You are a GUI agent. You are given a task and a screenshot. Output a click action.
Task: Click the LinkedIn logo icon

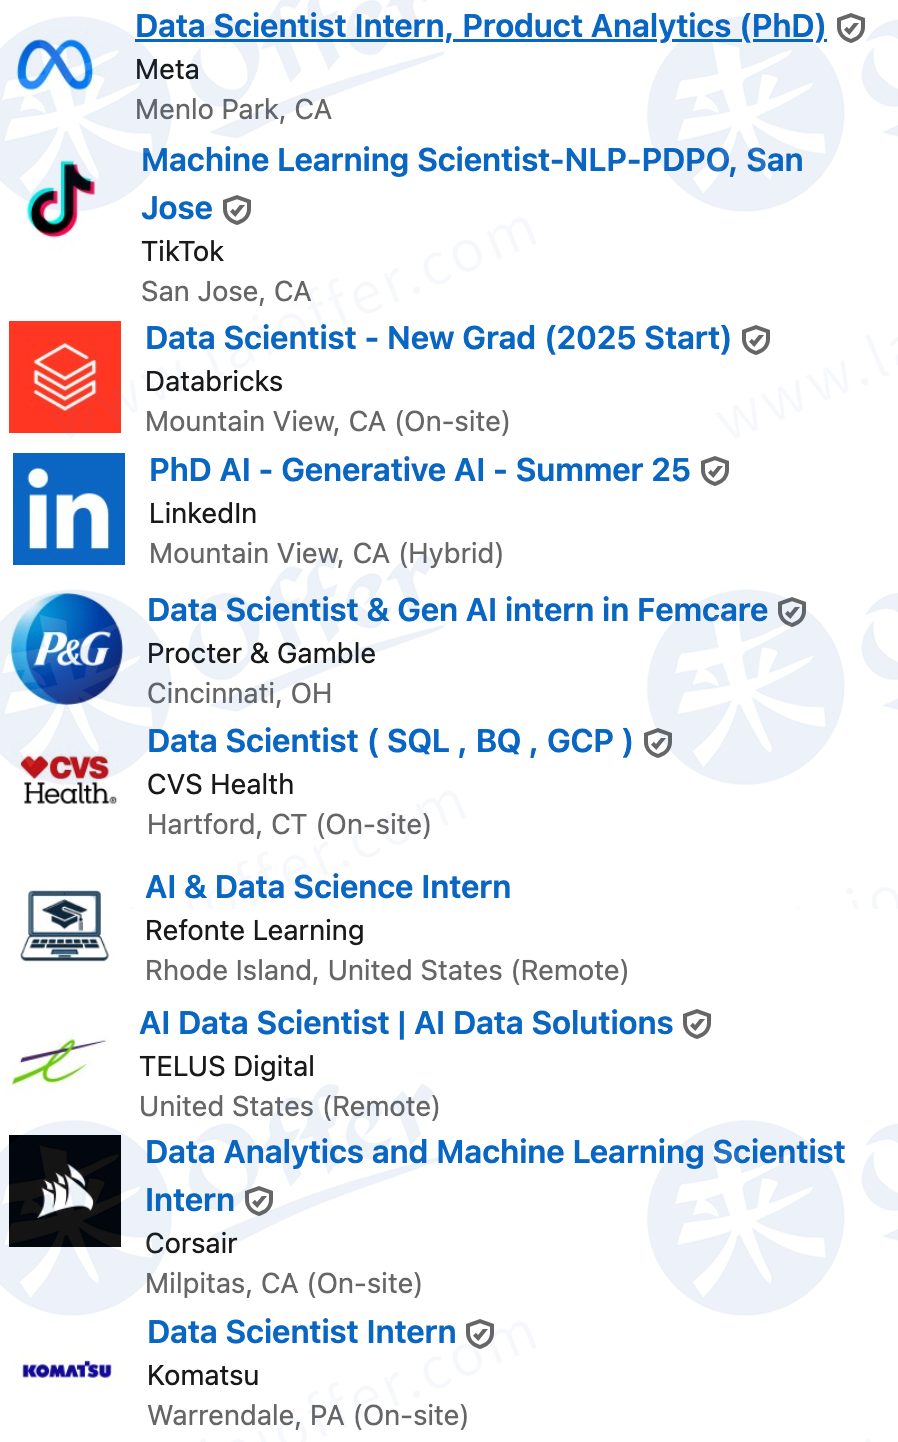point(69,509)
